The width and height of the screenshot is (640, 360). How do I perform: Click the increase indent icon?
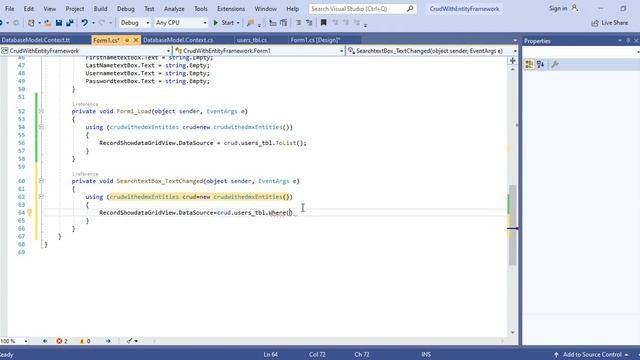click(309, 23)
